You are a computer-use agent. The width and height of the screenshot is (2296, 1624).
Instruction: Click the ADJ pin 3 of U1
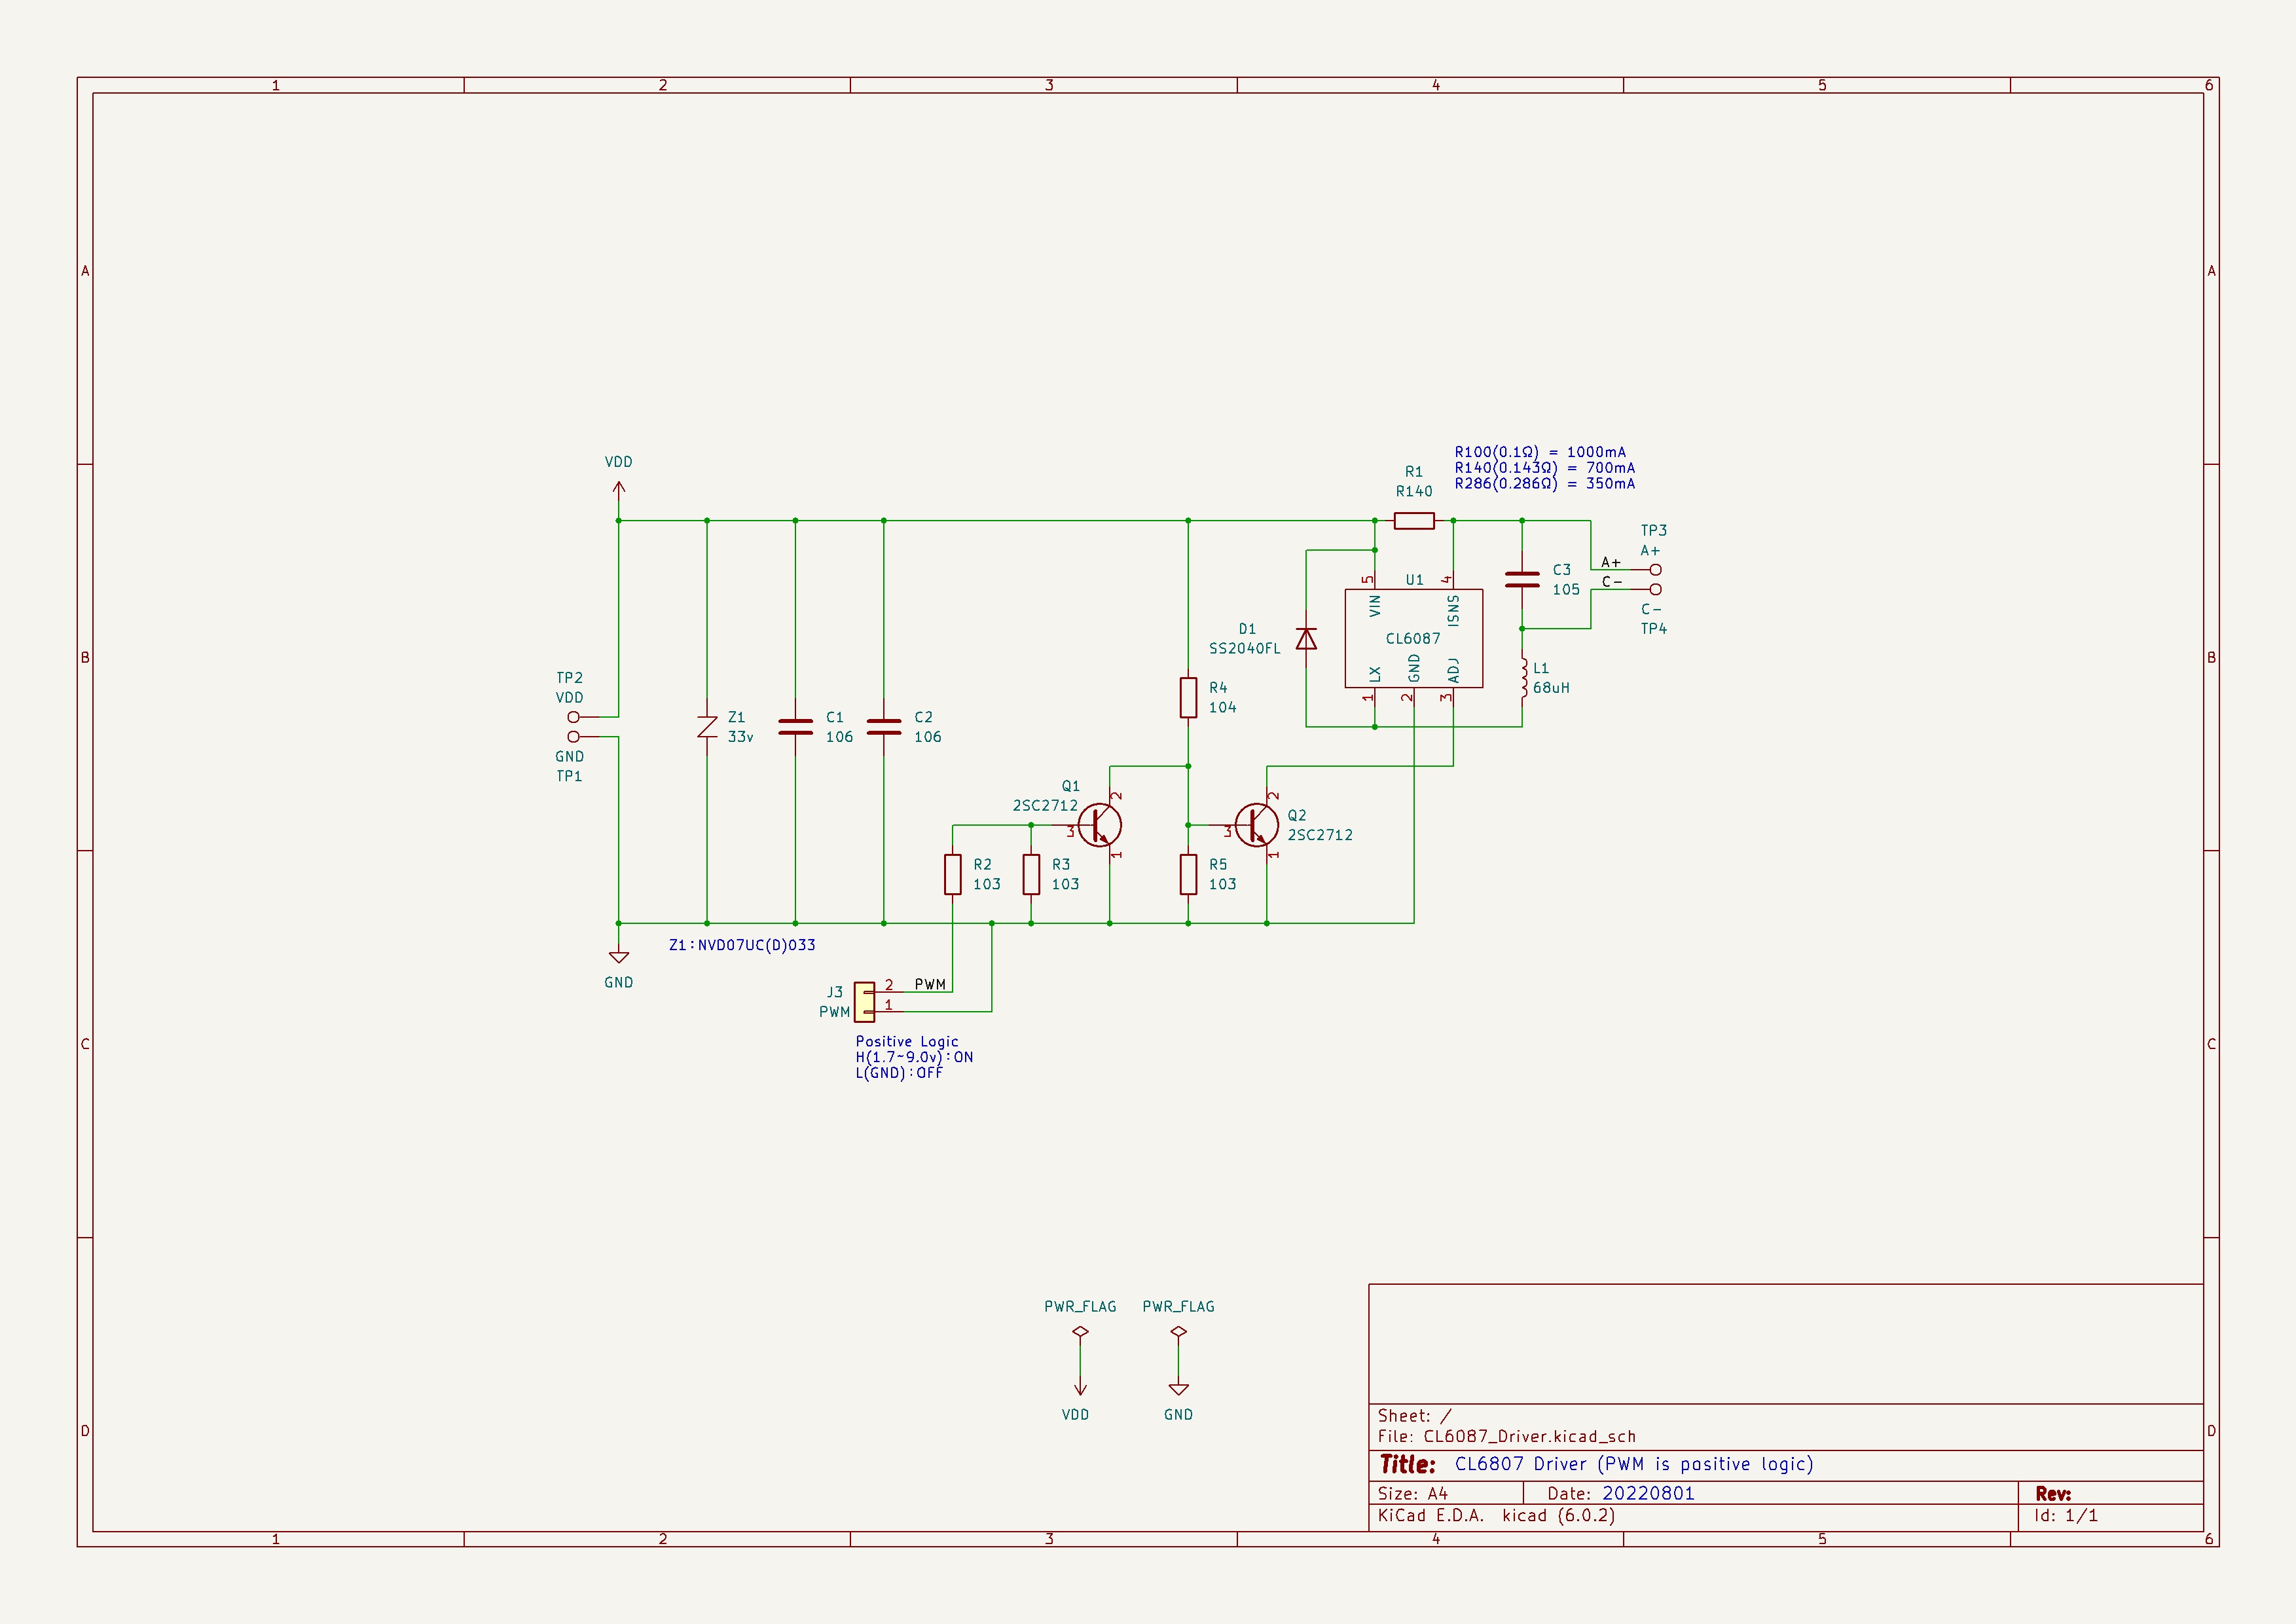(x=1453, y=697)
